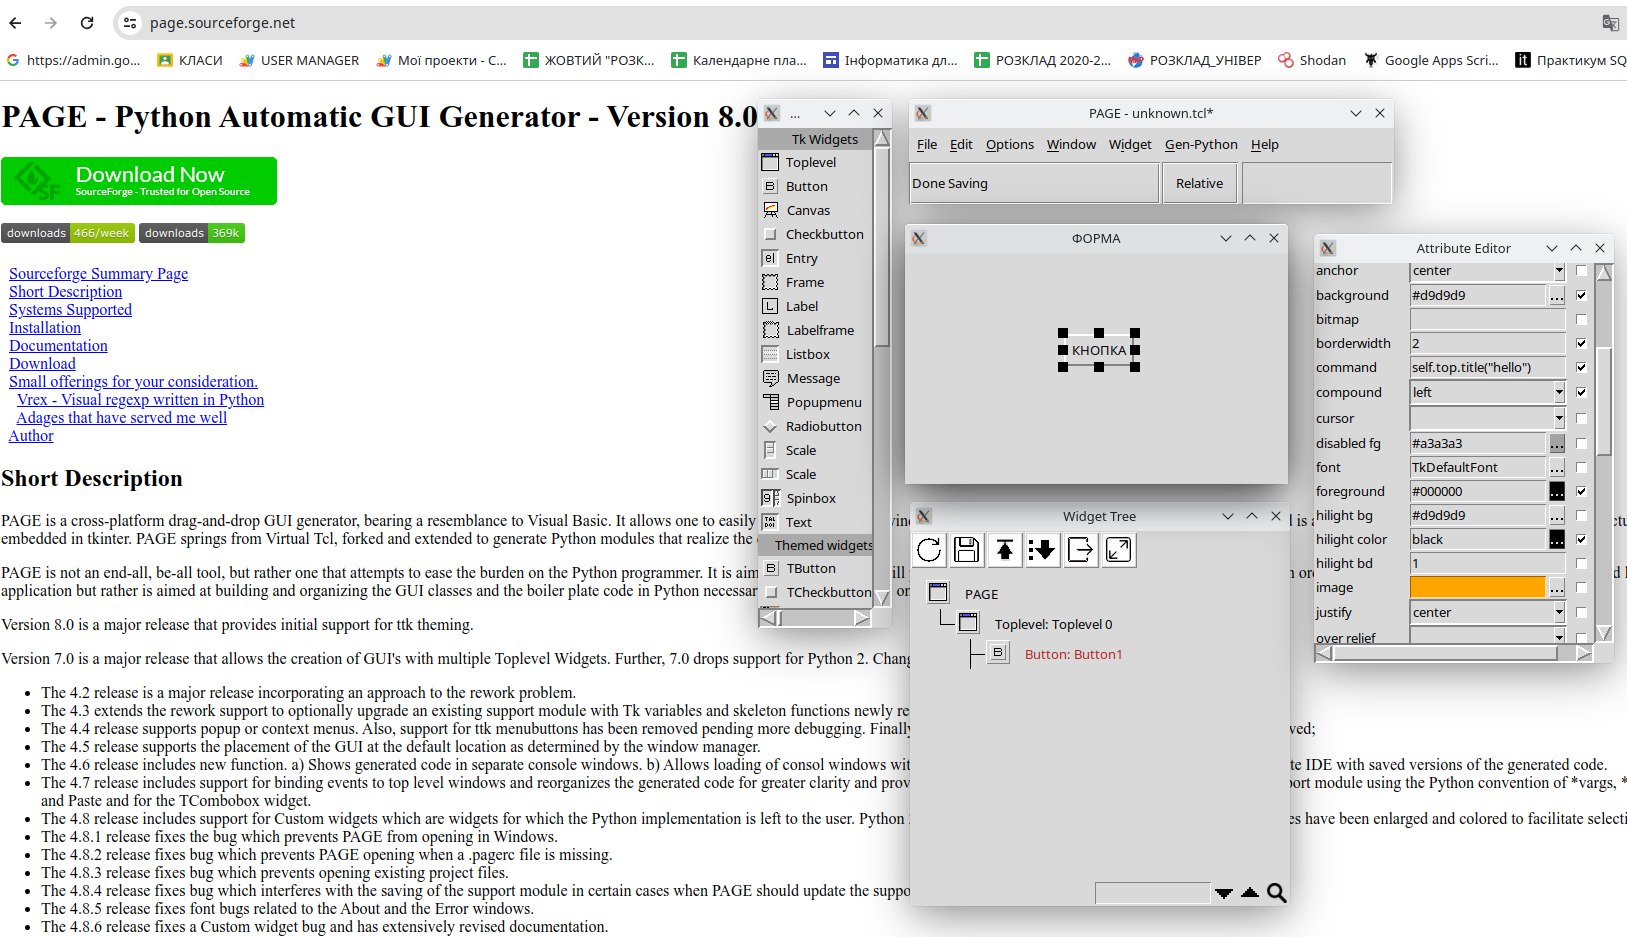Click the move-up arrow icon in Widget Tree
Image resolution: width=1627 pixels, height=937 pixels.
[x=1005, y=549]
